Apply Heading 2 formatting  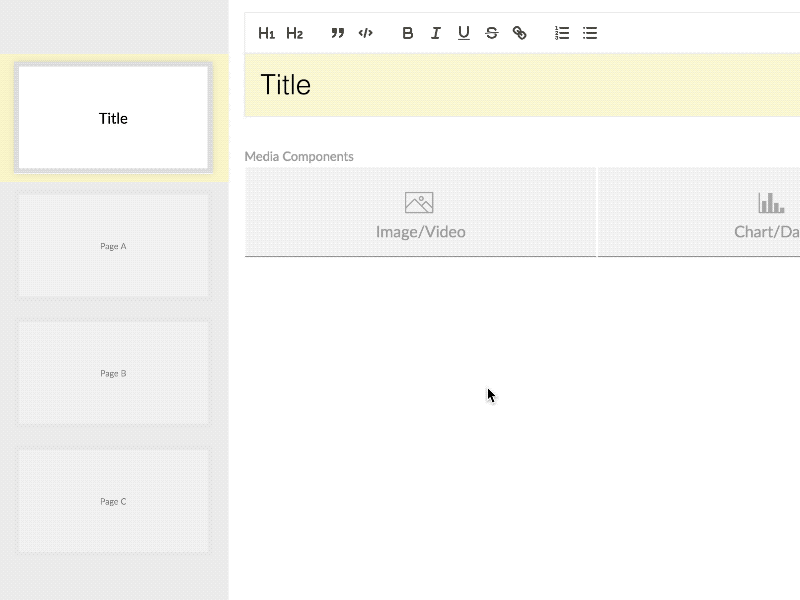click(x=294, y=33)
